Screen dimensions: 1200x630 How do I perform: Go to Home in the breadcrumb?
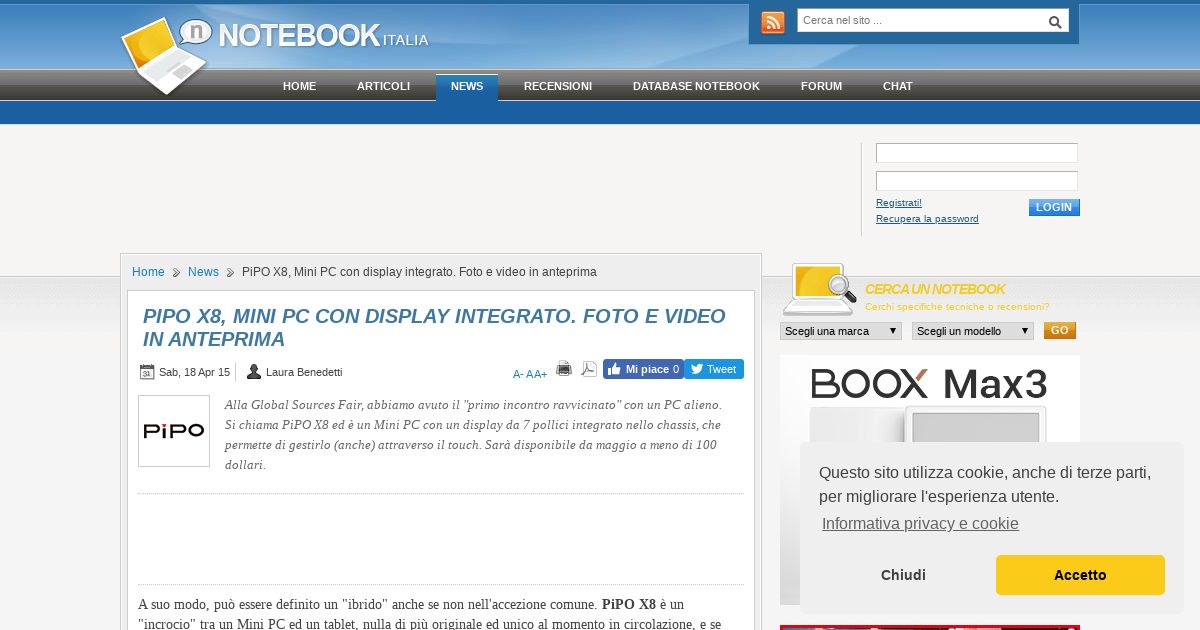click(x=148, y=272)
